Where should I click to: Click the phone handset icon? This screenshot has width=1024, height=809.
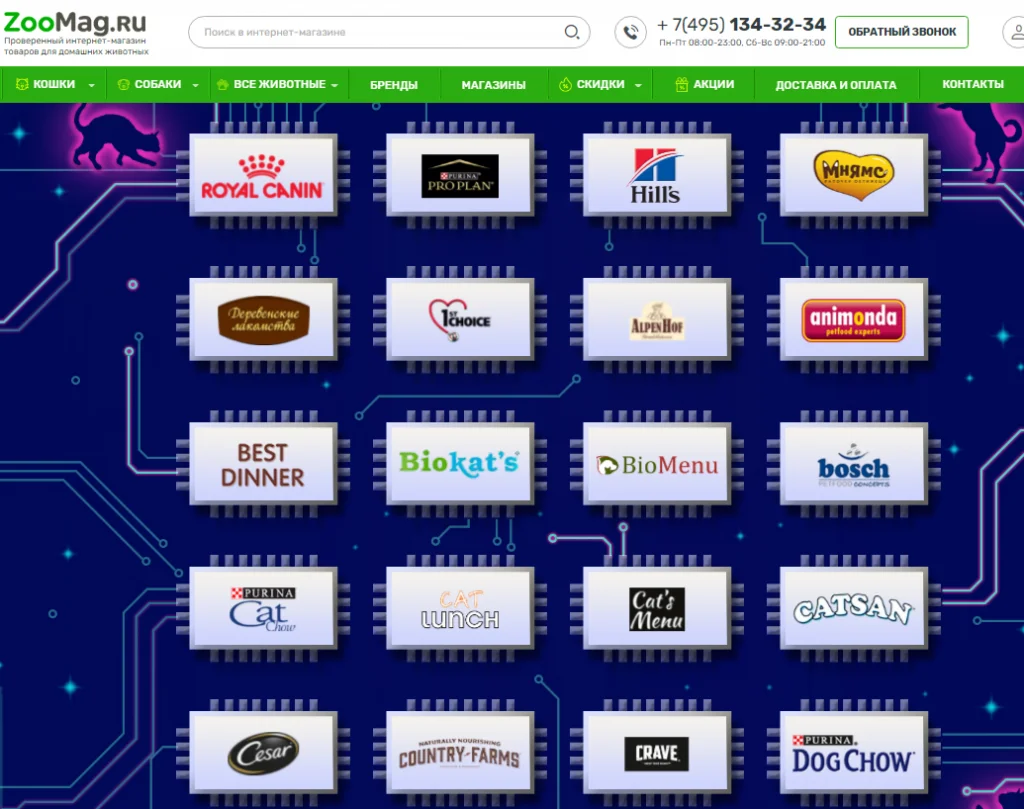[x=630, y=32]
